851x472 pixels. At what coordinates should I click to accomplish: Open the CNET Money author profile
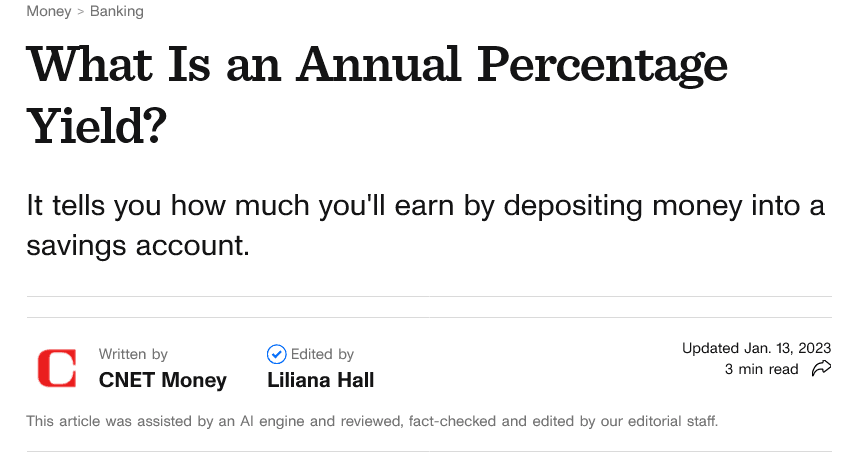[163, 380]
